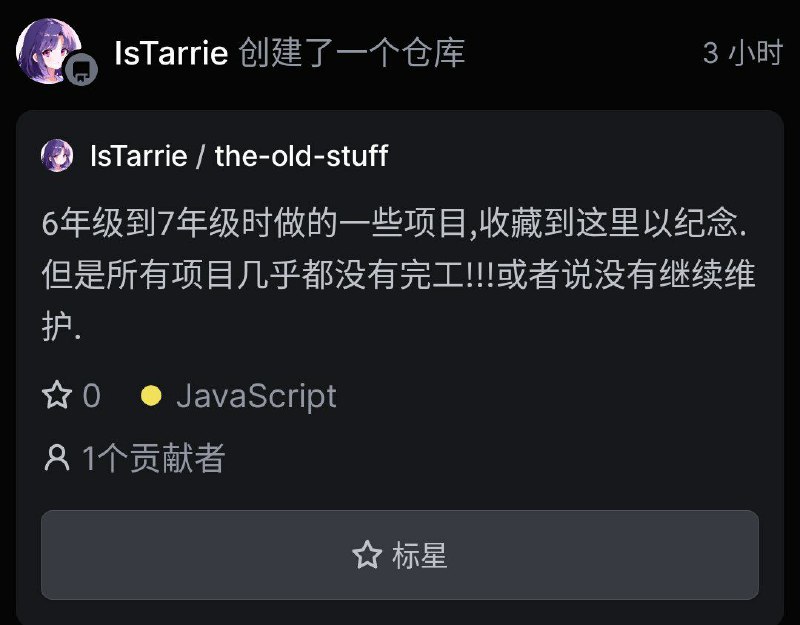This screenshot has width=800, height=625.
Task: Click the star icon inside the 标星 button
Action: [365, 552]
